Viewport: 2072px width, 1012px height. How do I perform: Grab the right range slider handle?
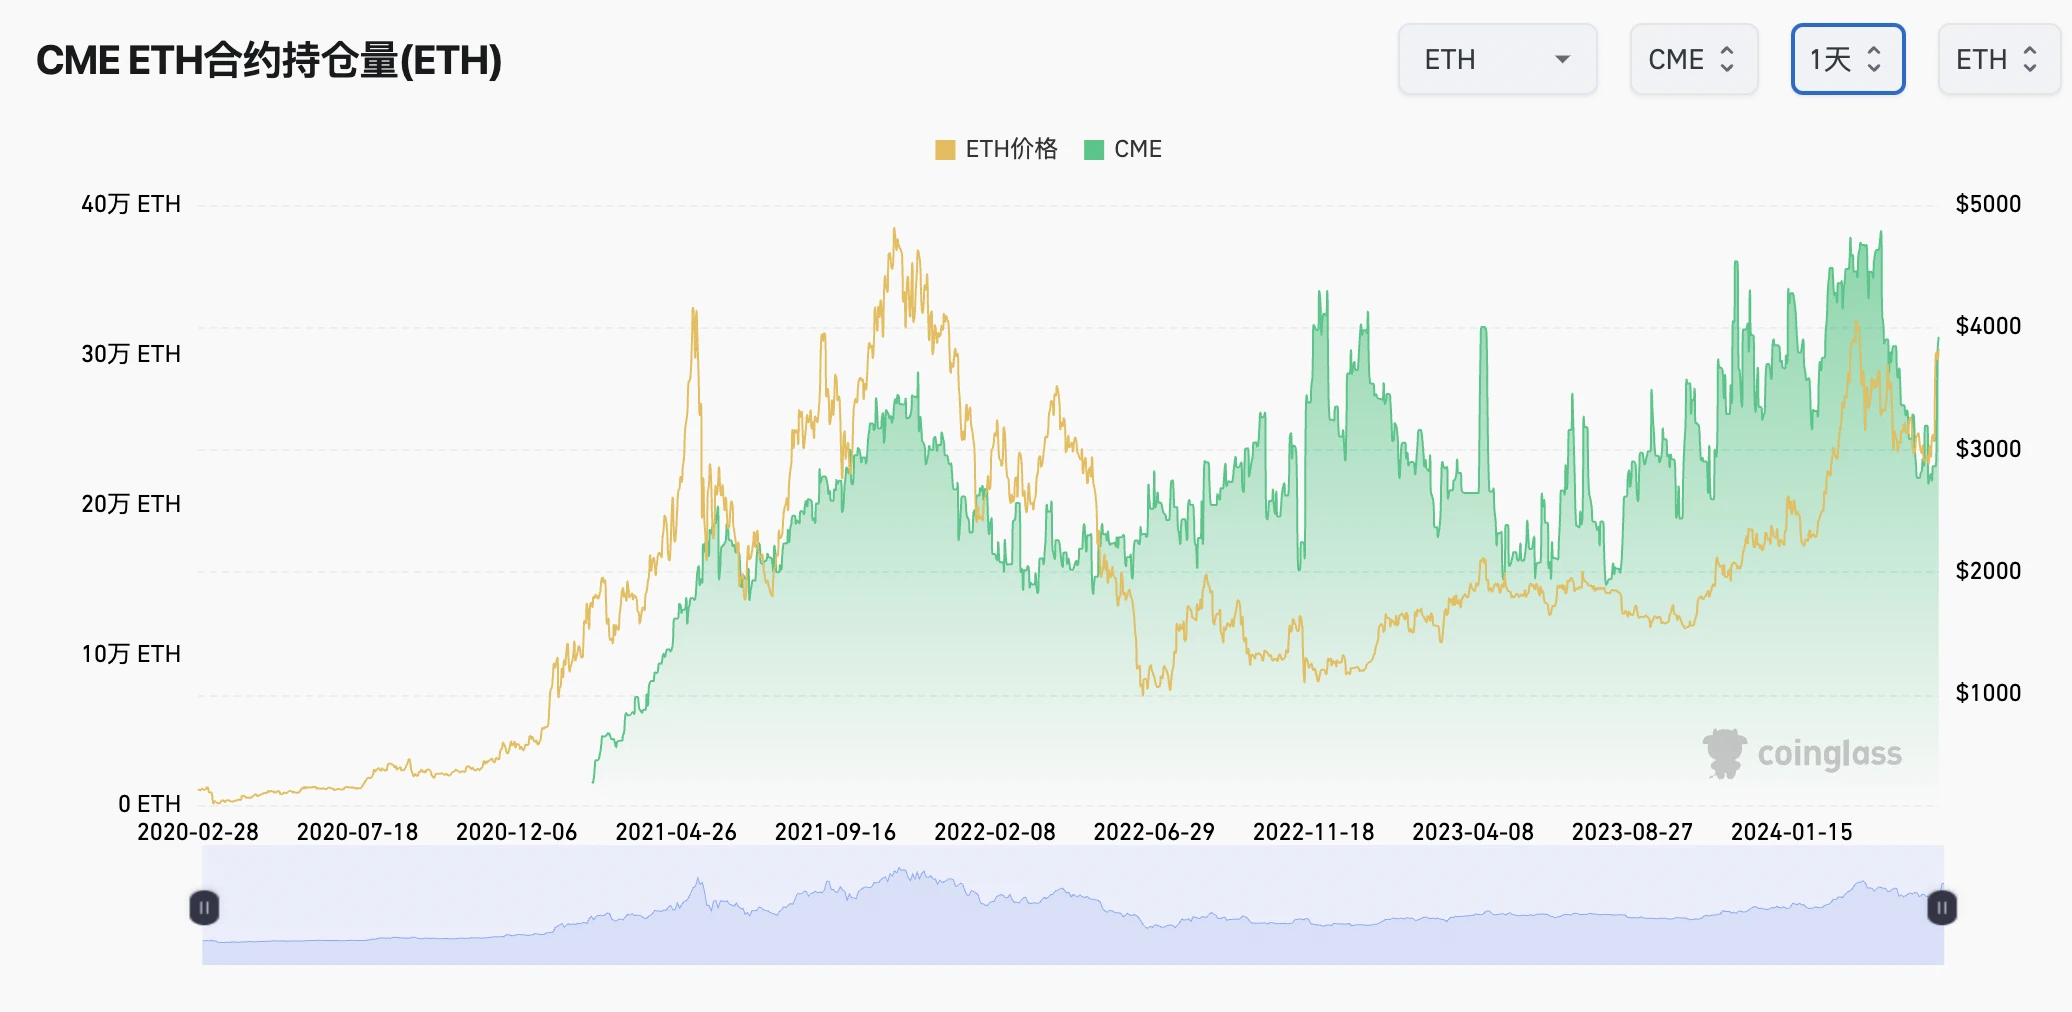(1941, 908)
